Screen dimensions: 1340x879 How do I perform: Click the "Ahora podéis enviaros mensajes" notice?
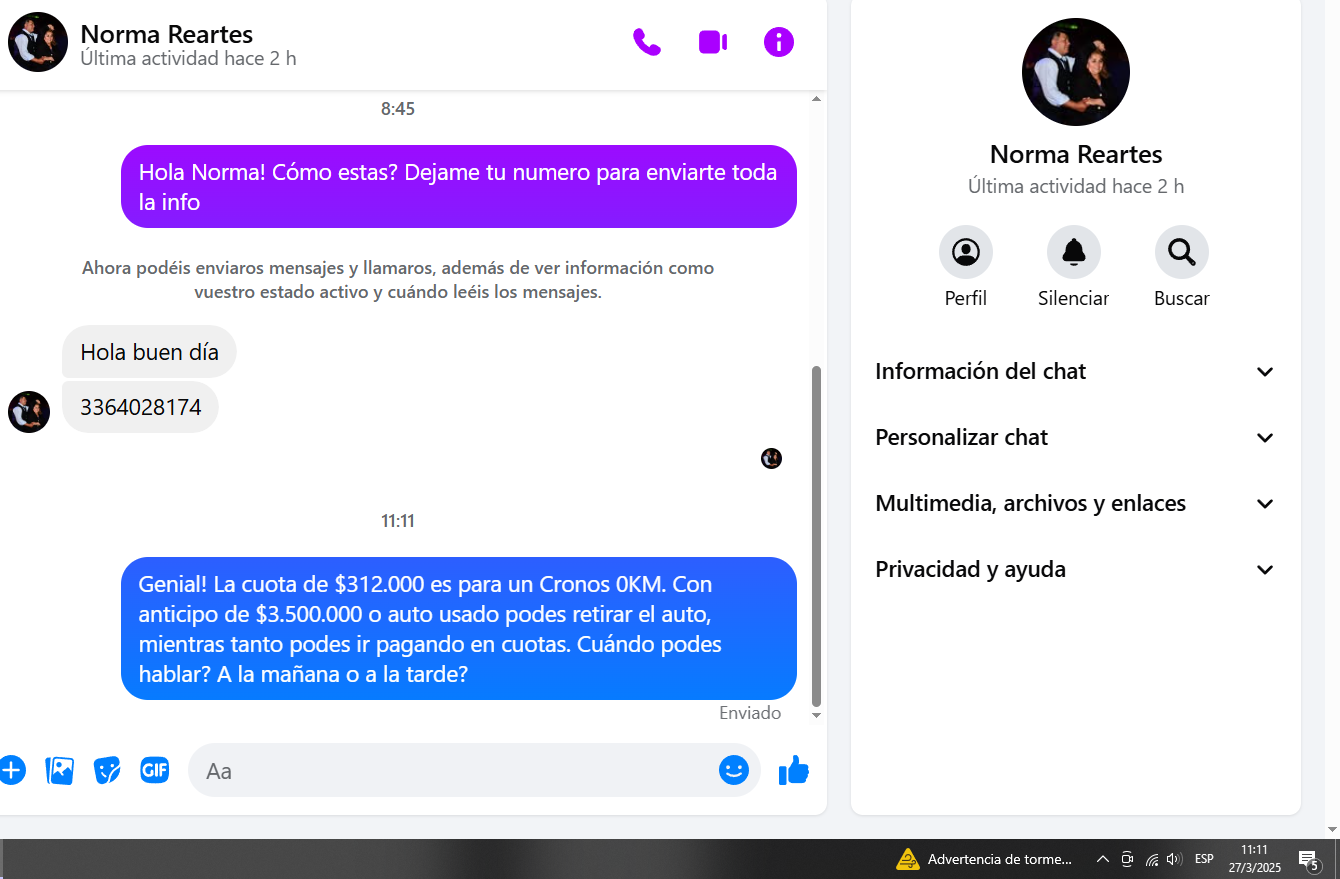398,280
